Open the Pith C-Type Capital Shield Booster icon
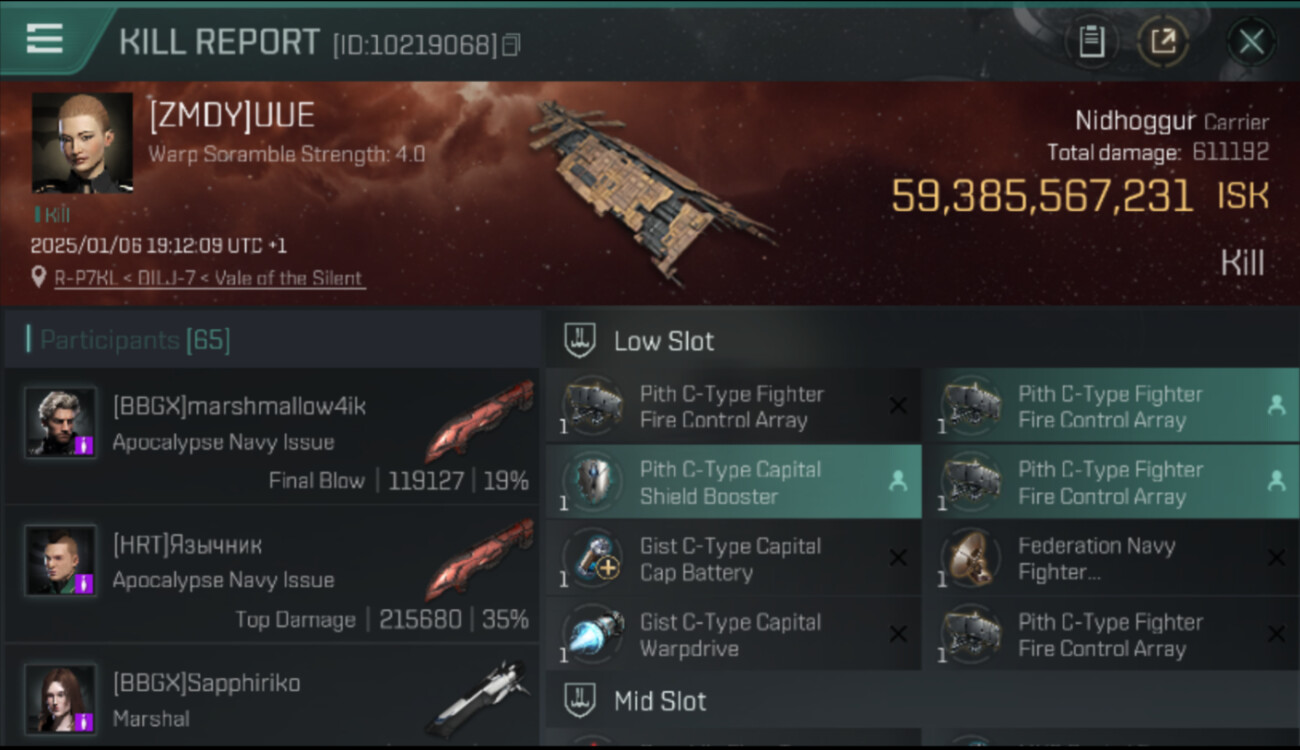This screenshot has width=1300, height=750. click(x=593, y=482)
